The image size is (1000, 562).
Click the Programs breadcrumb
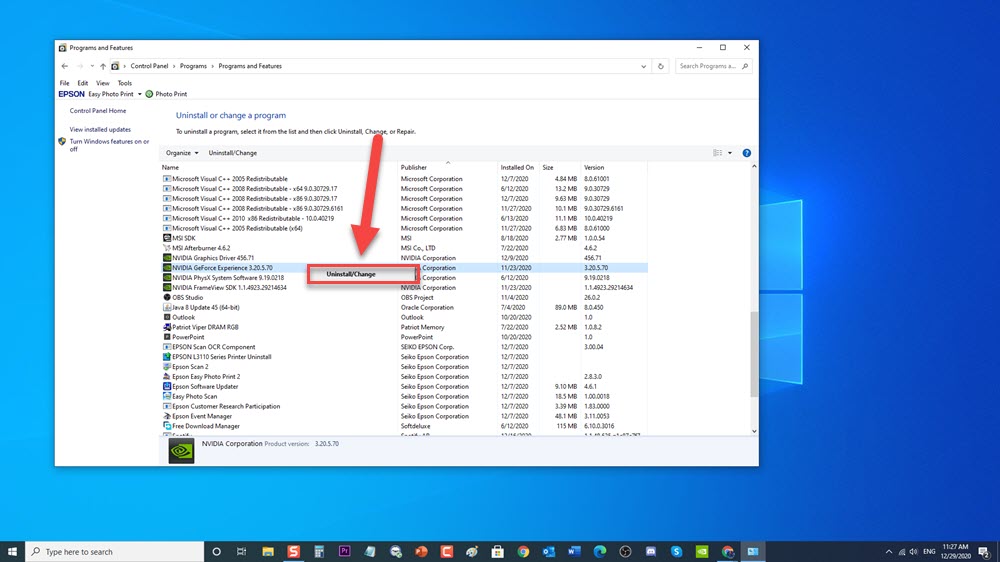tap(193, 66)
